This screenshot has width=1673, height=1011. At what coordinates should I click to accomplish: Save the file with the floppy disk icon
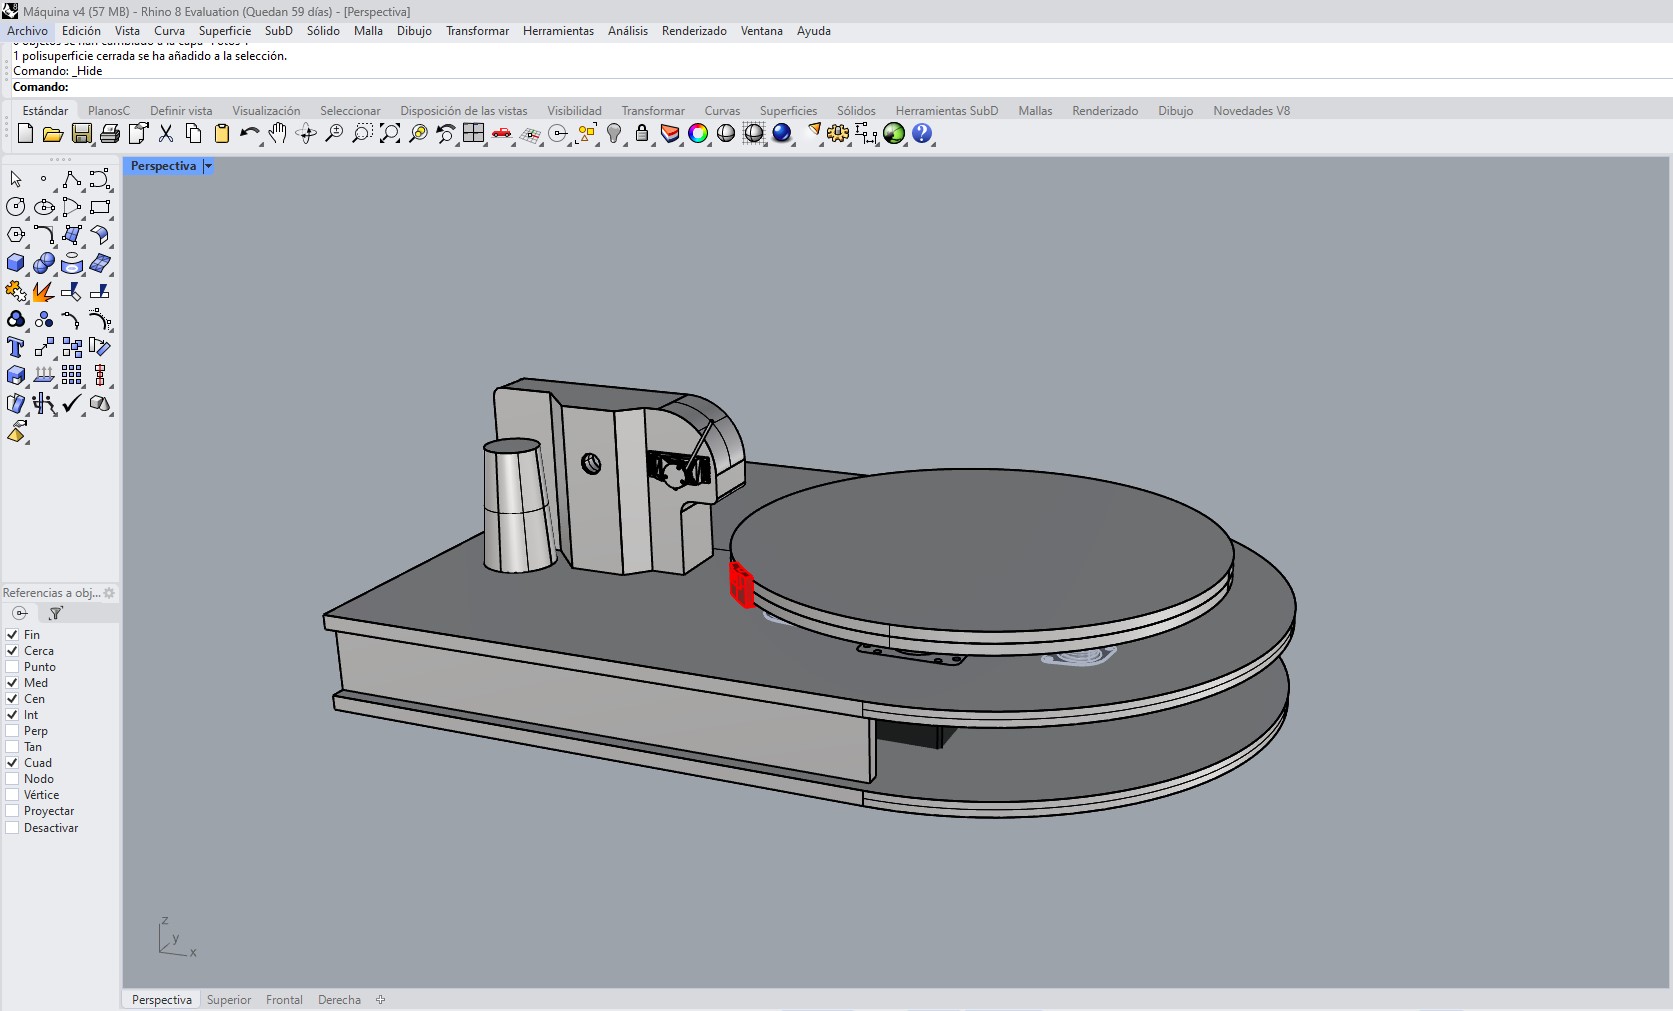click(82, 134)
